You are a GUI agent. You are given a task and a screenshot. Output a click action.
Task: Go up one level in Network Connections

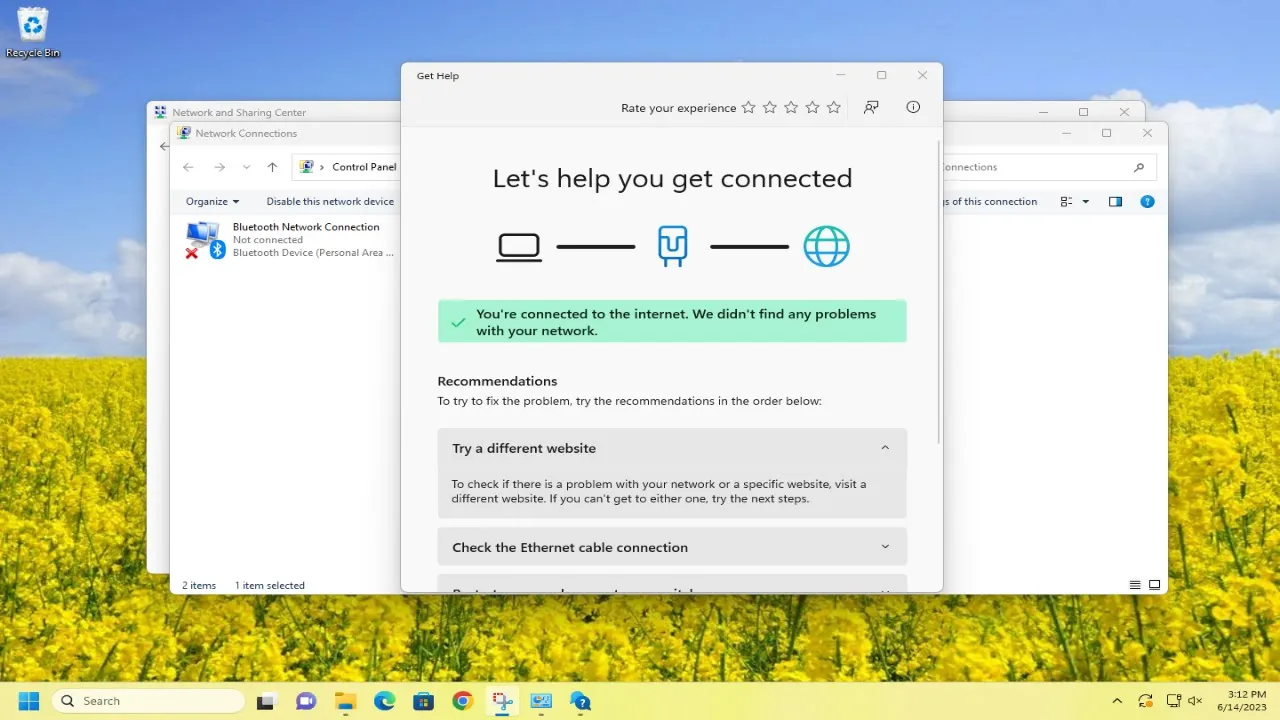pyautogui.click(x=272, y=167)
